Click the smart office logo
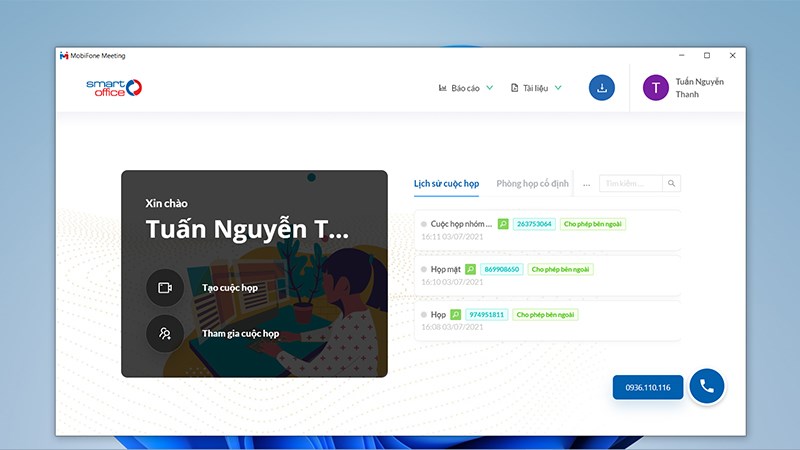 tap(114, 88)
